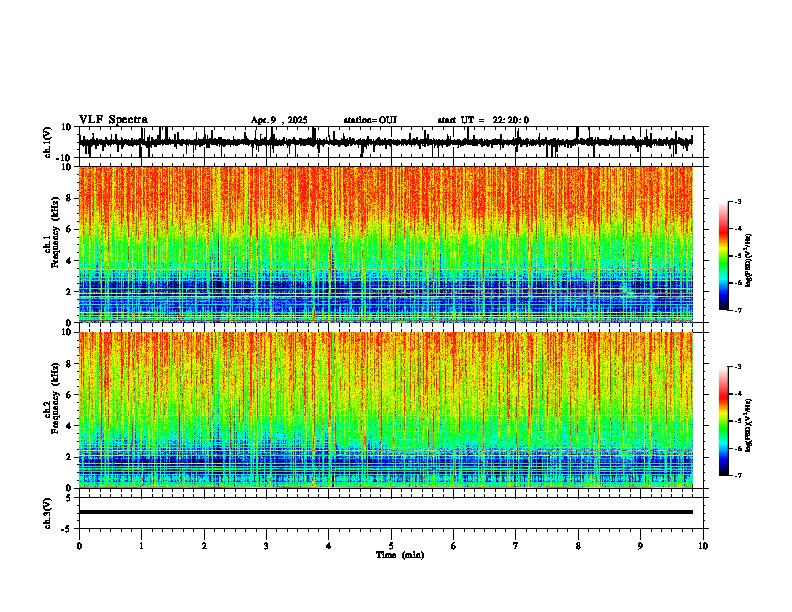The width and height of the screenshot is (792, 612).
Task: Click the "-7" tick on ch.2 colorbar
Action: pyautogui.click(x=738, y=475)
